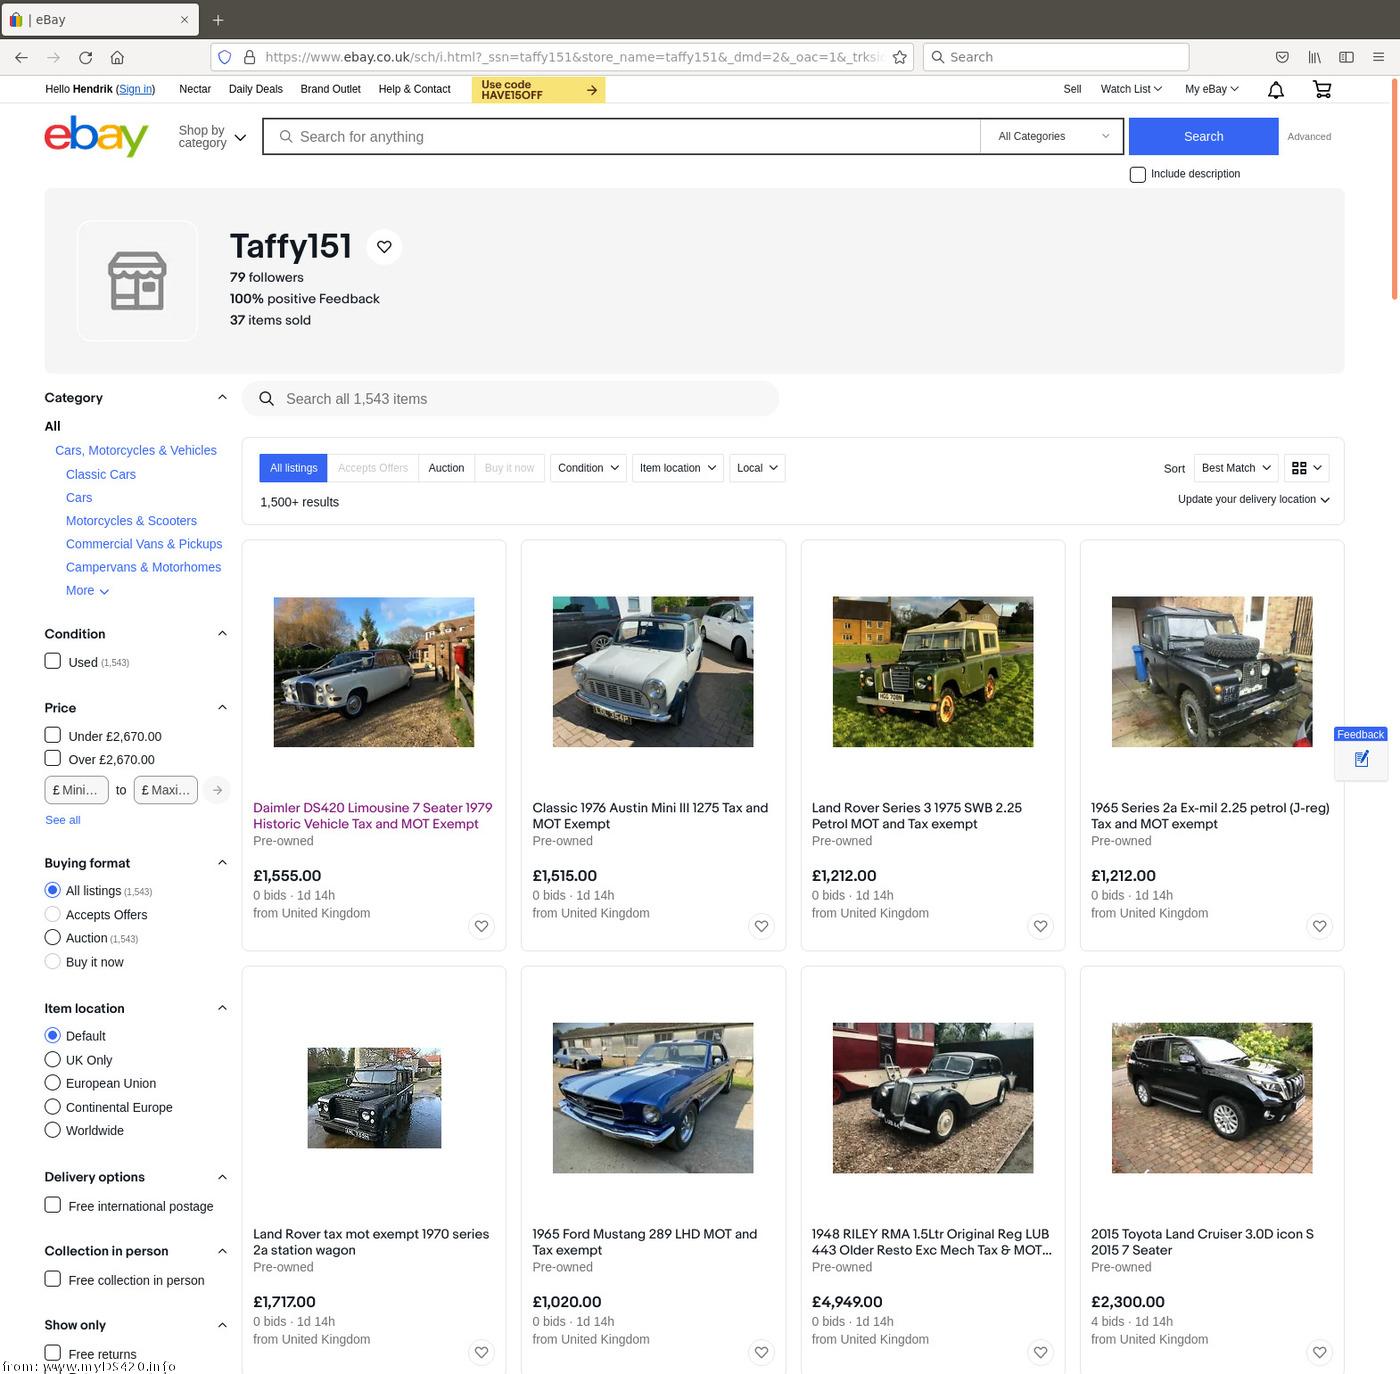Save seller Taffy151 with heart icon
This screenshot has width=1400, height=1374.
[384, 247]
